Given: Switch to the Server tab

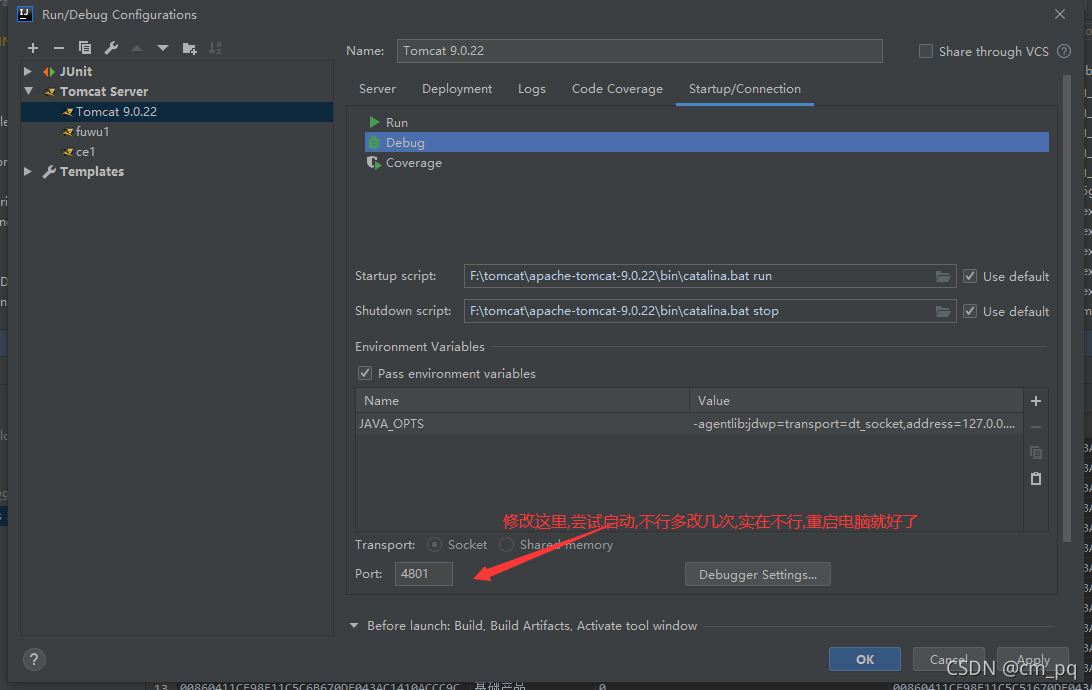Looking at the screenshot, I should pyautogui.click(x=377, y=89).
